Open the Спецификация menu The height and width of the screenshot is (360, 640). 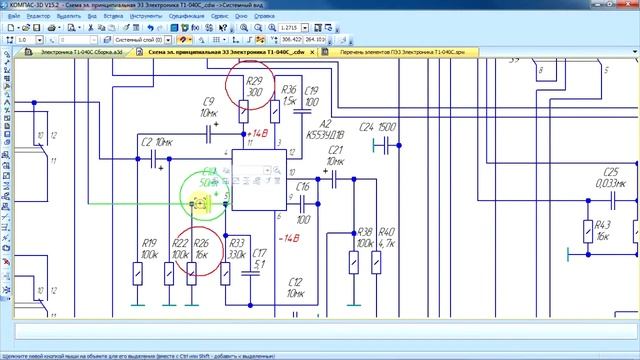187,16
